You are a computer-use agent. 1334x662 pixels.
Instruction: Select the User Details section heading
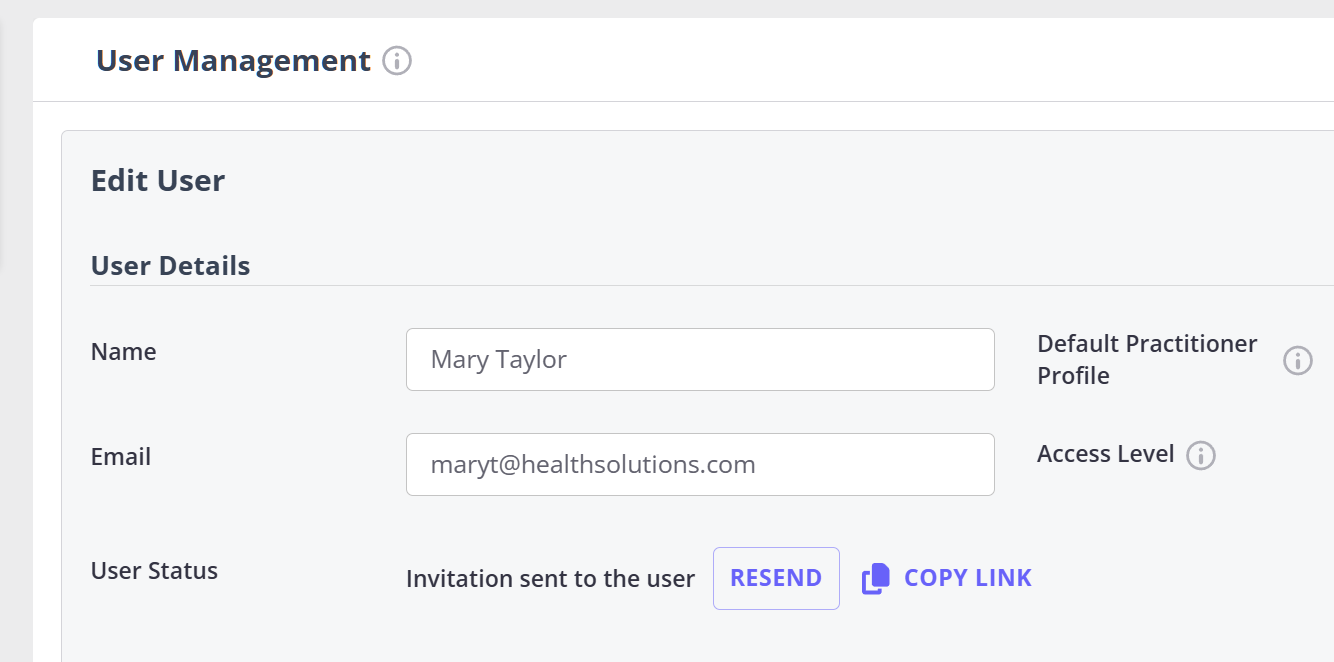170,266
